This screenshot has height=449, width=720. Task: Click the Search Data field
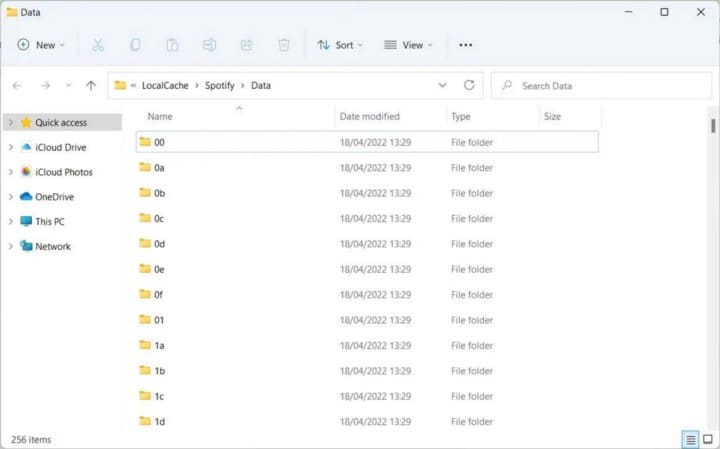point(602,86)
